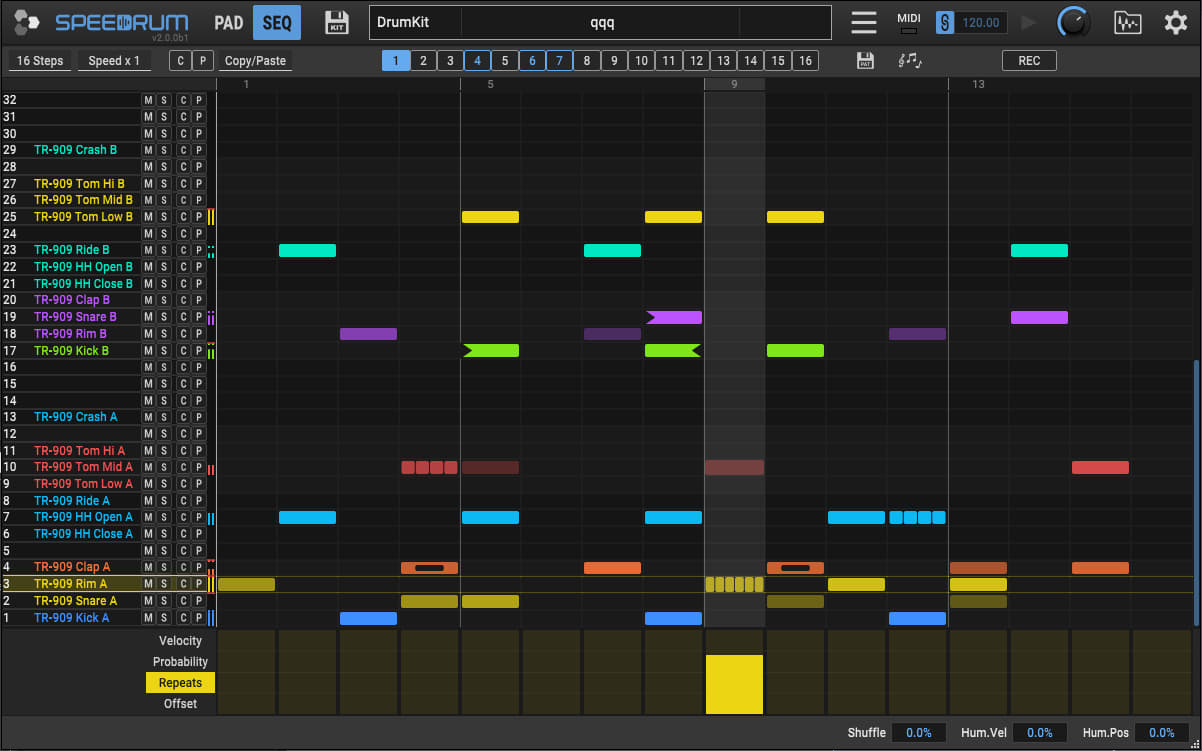Select the Velocity lane label
1202x751 pixels.
point(180,641)
